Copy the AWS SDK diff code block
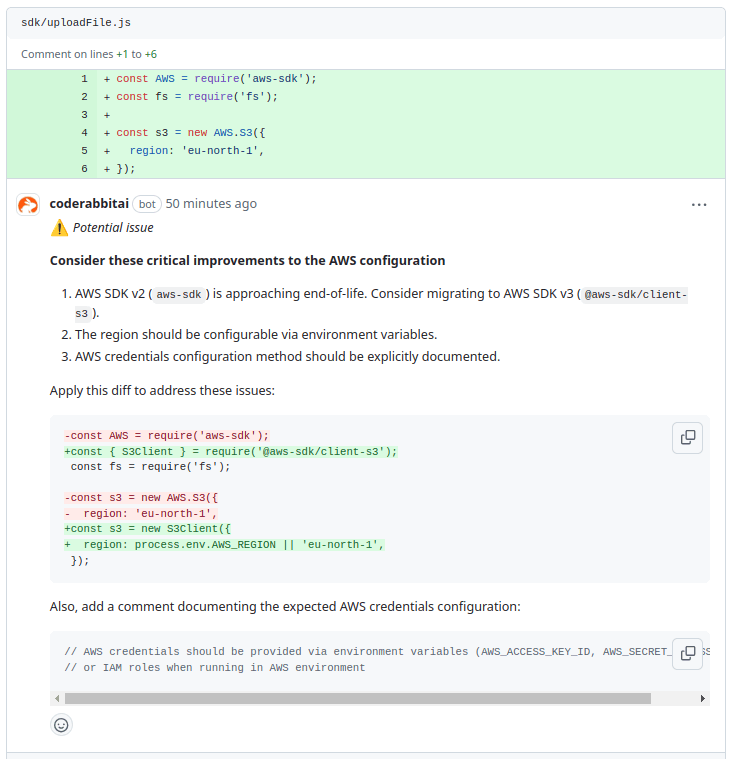The image size is (733, 759). [x=688, y=437]
